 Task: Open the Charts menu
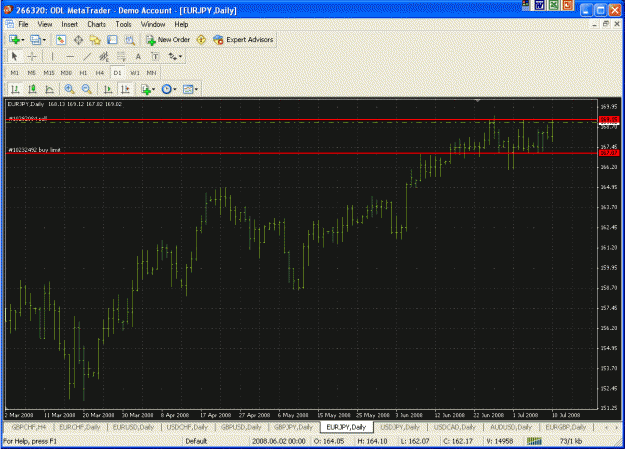(x=96, y=24)
